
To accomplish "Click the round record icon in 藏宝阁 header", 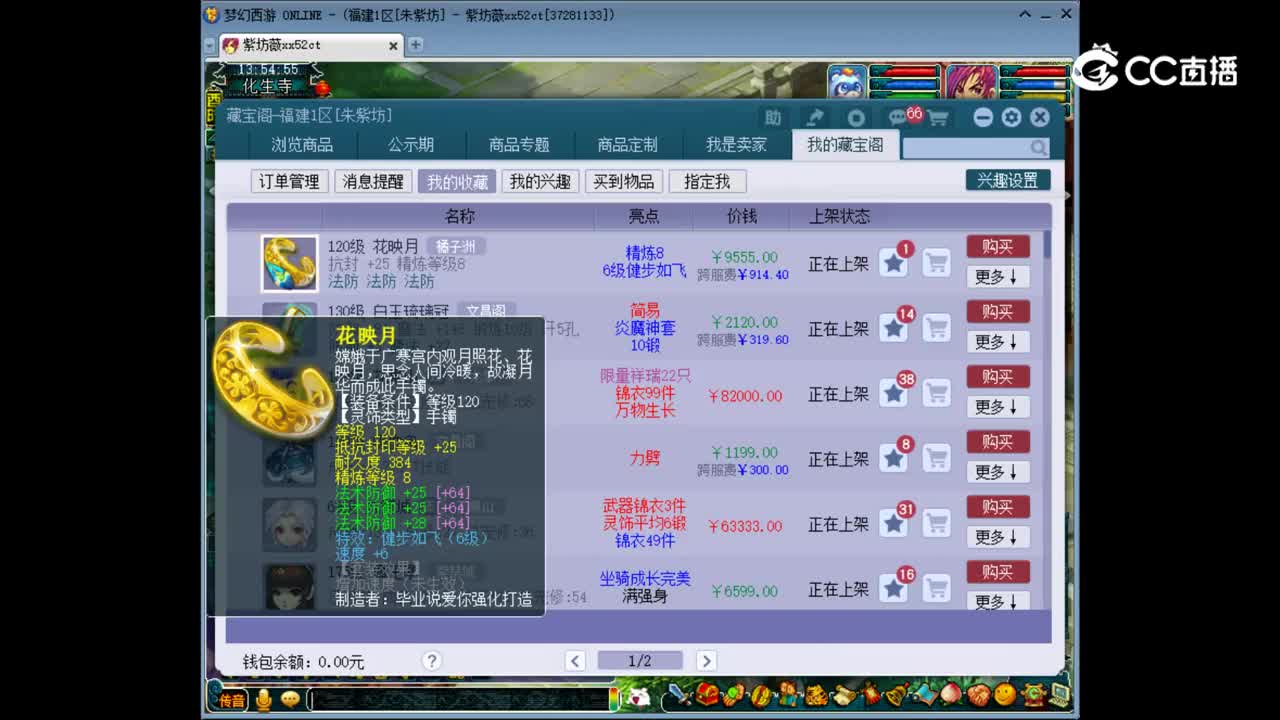I will click(x=855, y=117).
